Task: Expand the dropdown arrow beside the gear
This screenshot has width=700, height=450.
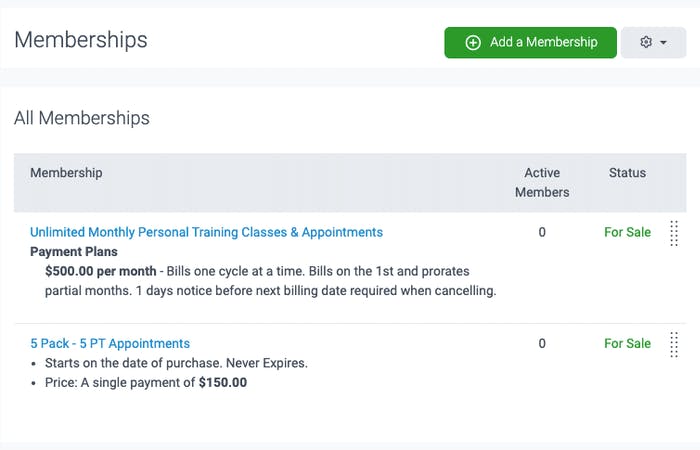Action: point(664,43)
